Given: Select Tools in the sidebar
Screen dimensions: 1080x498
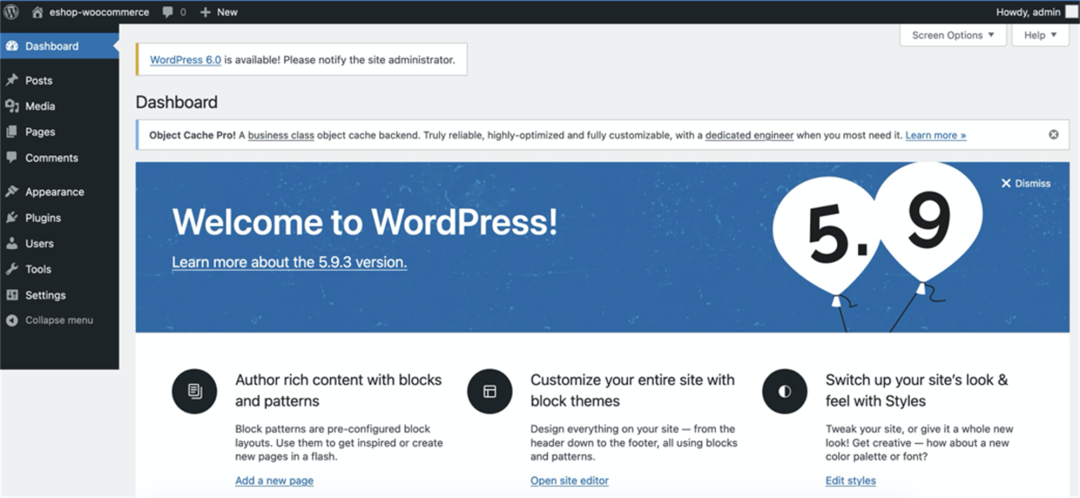Looking at the screenshot, I should coord(59,269).
